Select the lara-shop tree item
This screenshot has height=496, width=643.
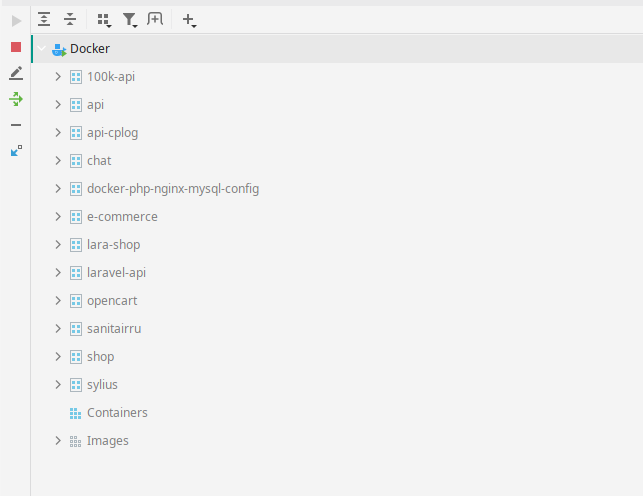pos(114,245)
